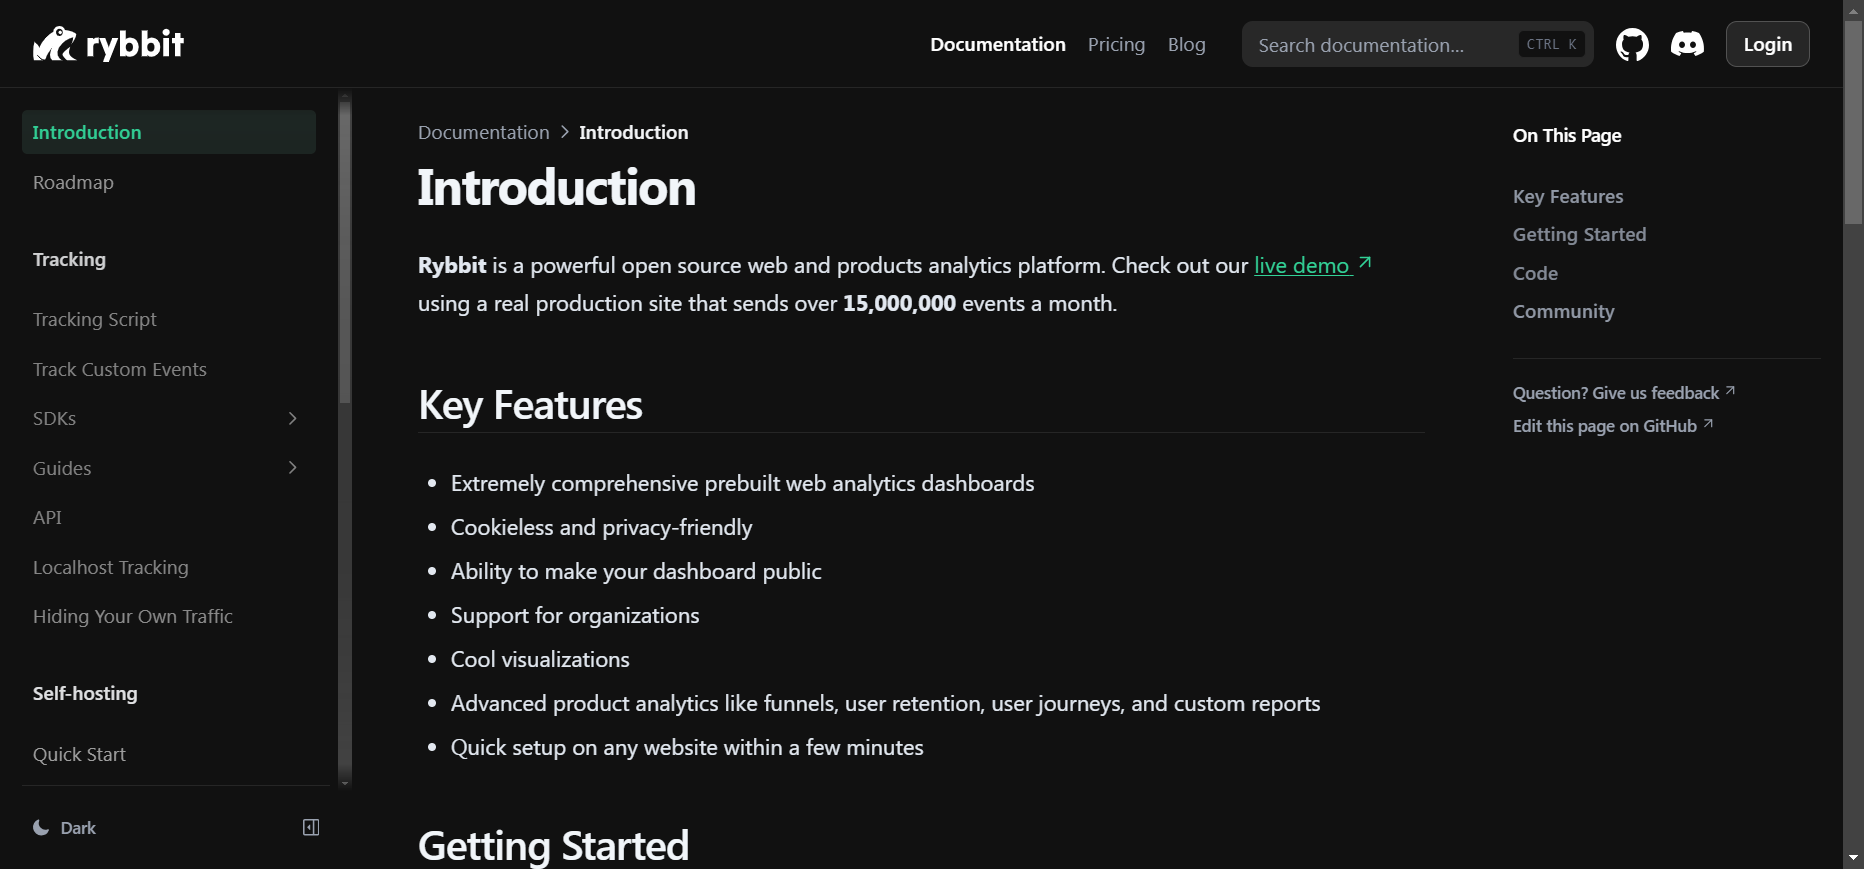Image resolution: width=1864 pixels, height=869 pixels.
Task: Open Question? Give us feedback link
Action: 1623,393
